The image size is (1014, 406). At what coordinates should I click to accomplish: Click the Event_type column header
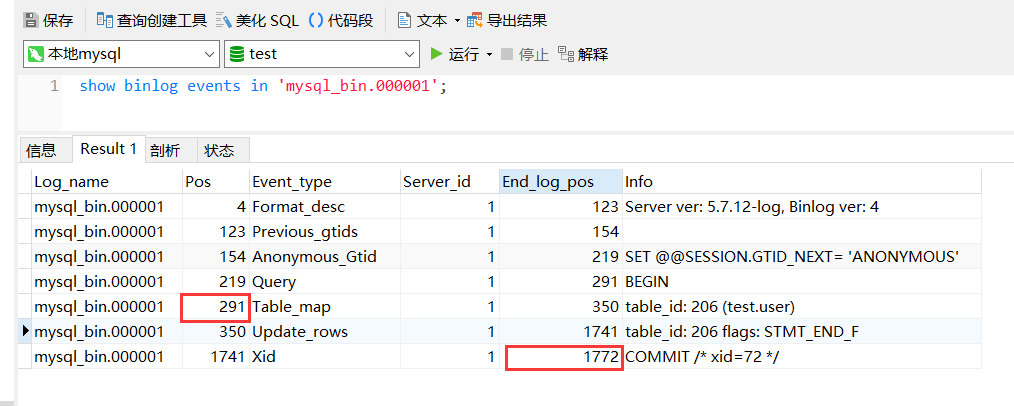coord(325,182)
